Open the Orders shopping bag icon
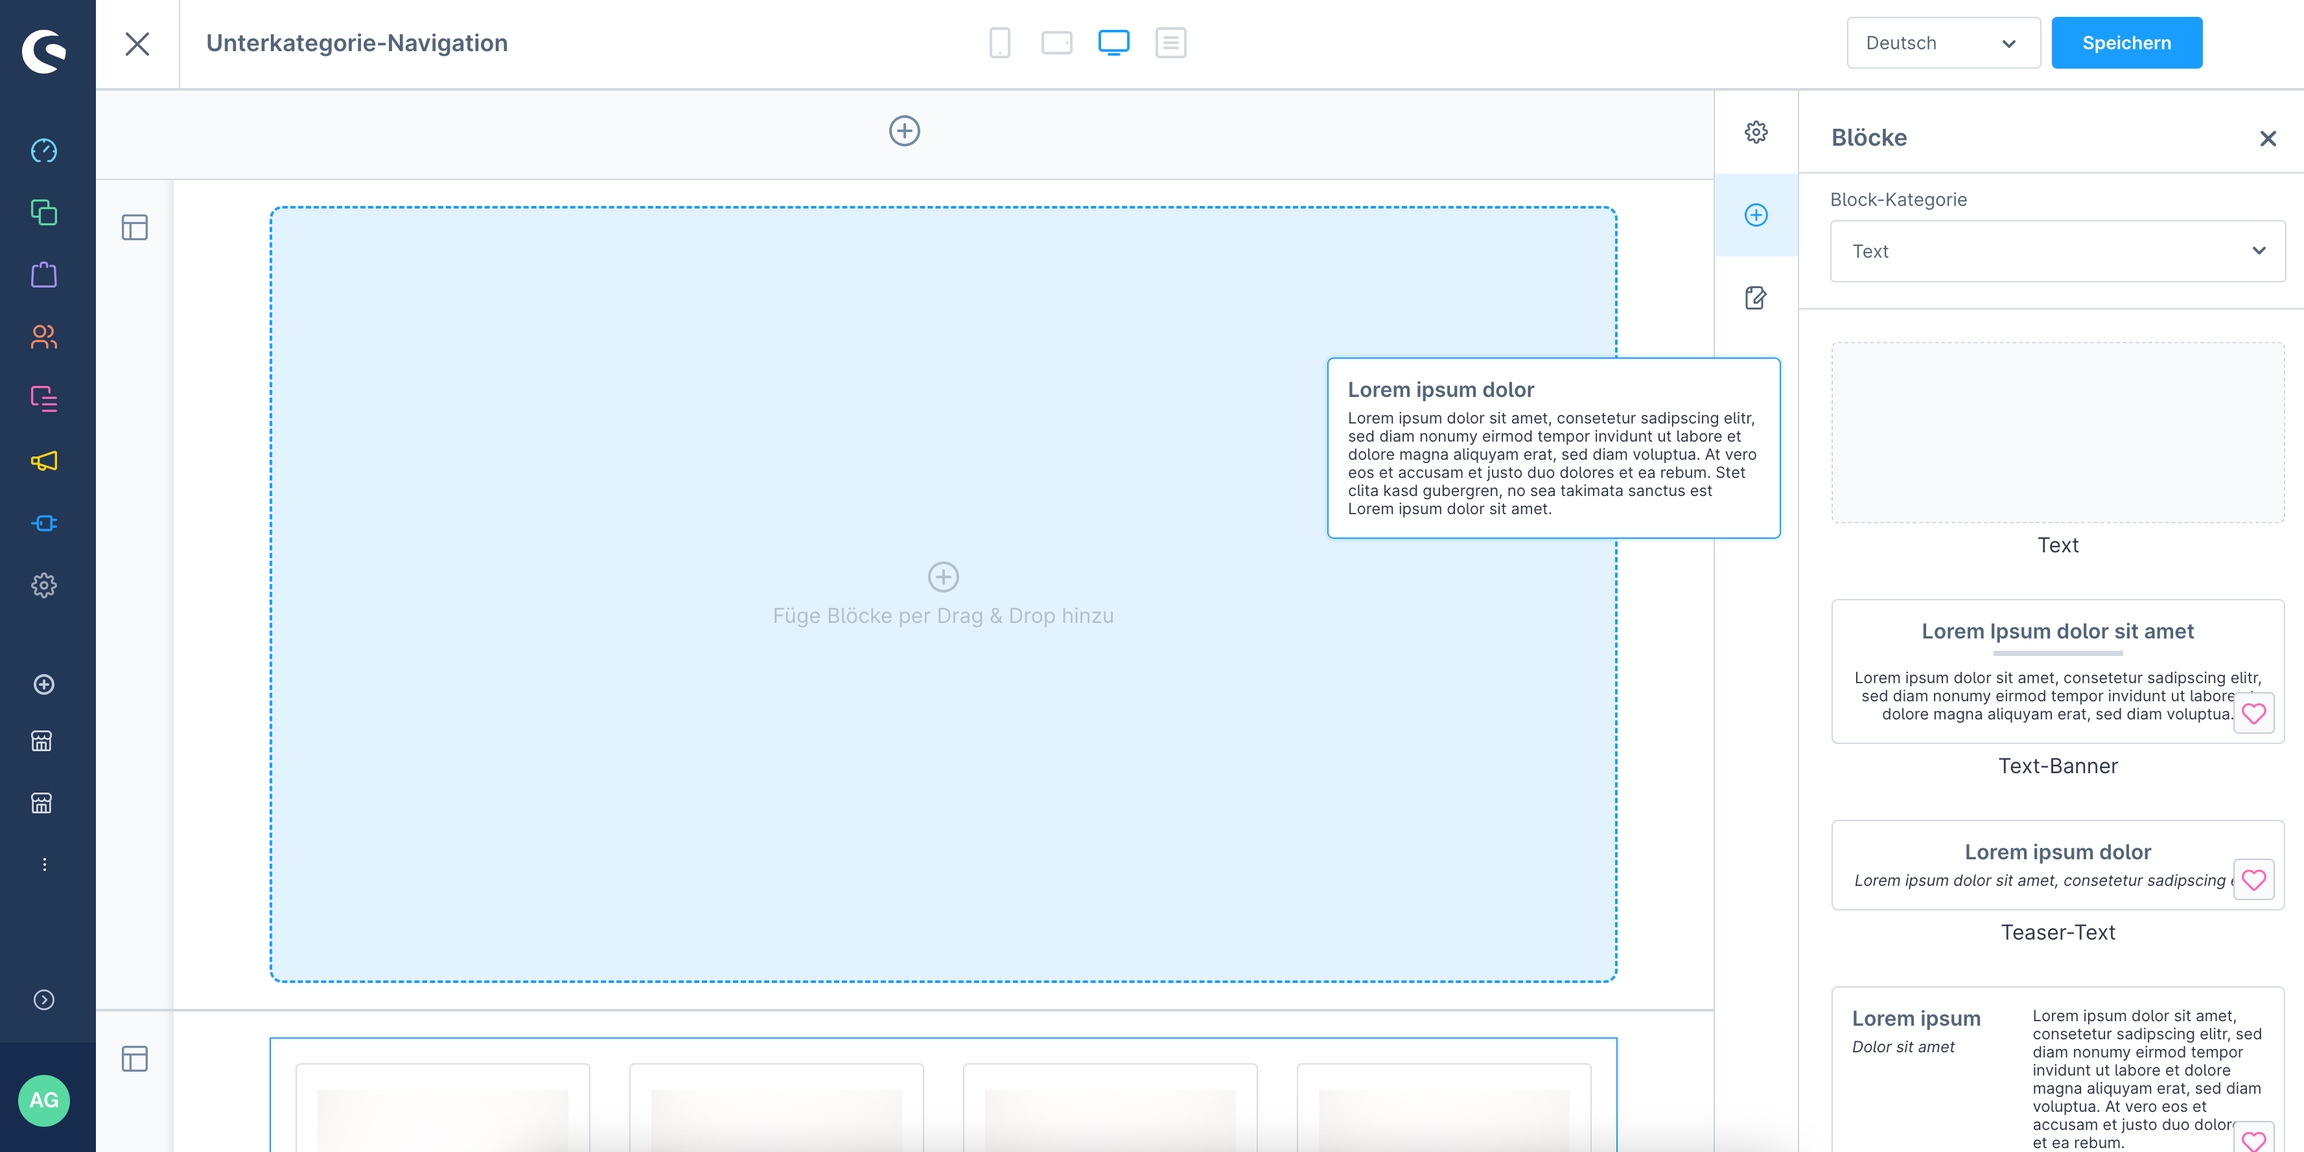2304x1152 pixels. (44, 275)
